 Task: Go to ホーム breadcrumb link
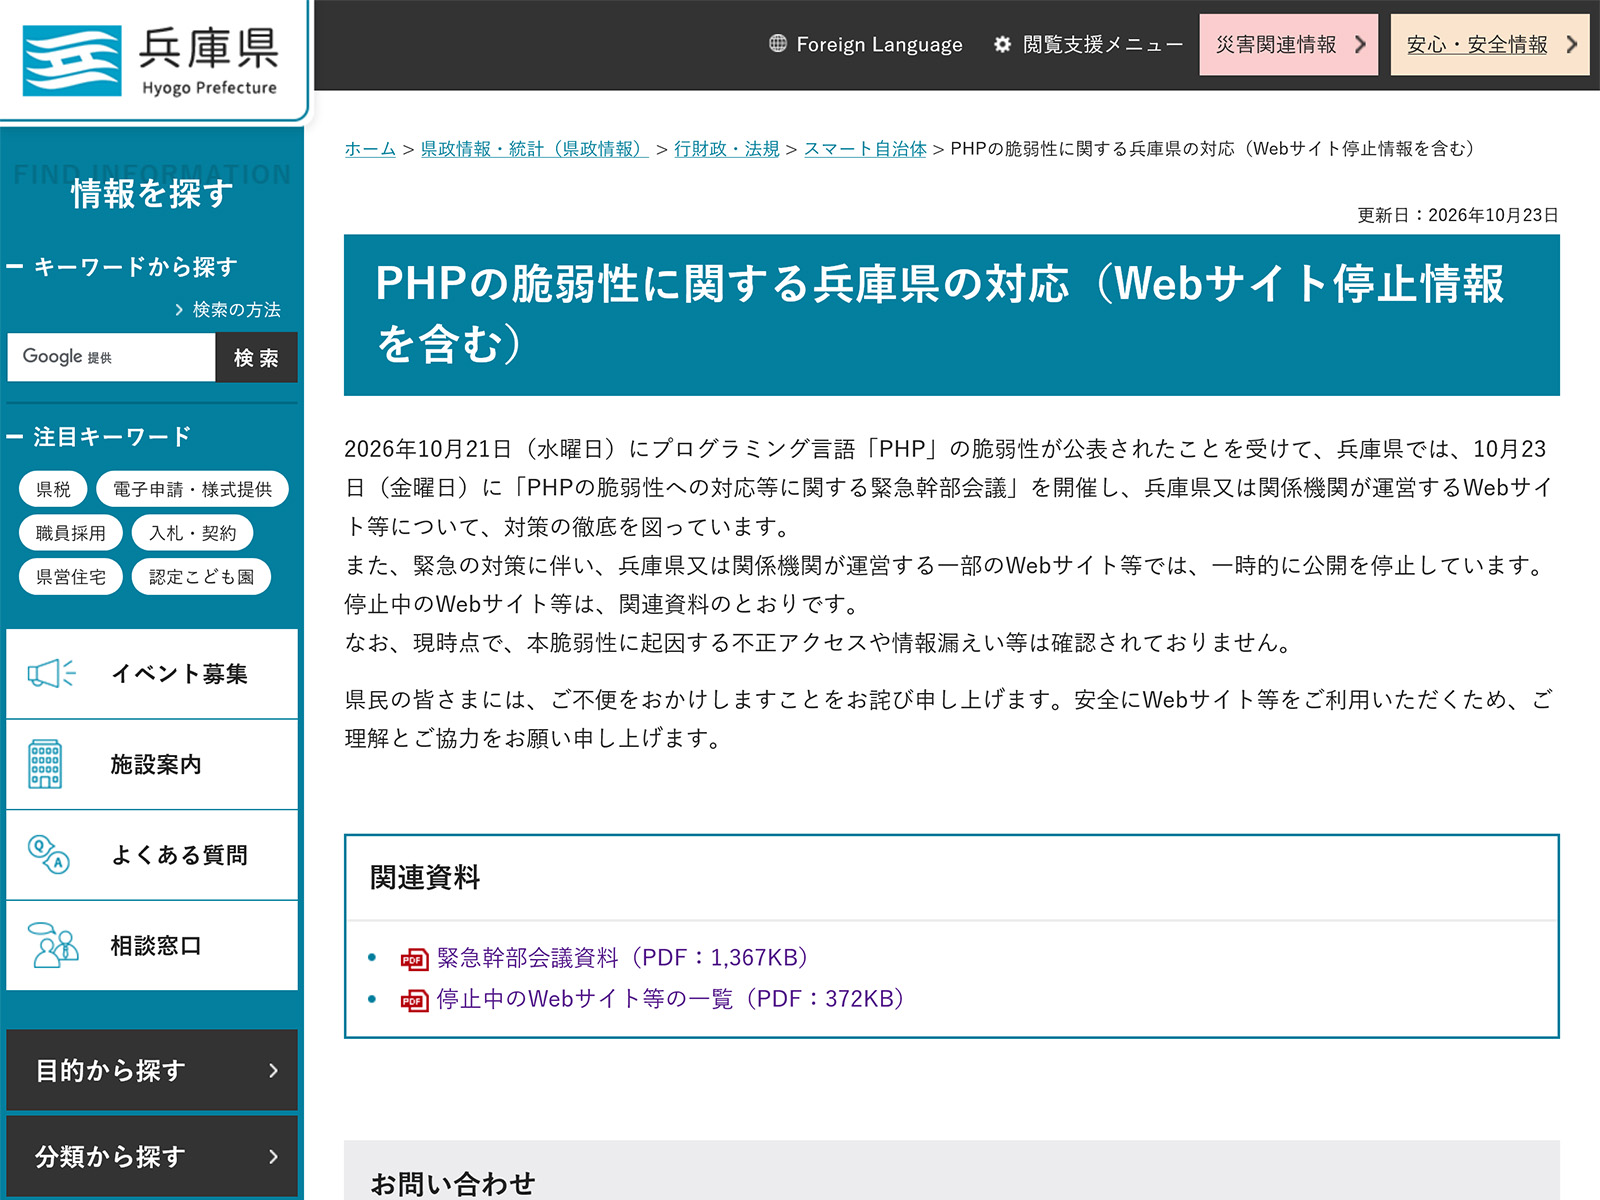[370, 149]
